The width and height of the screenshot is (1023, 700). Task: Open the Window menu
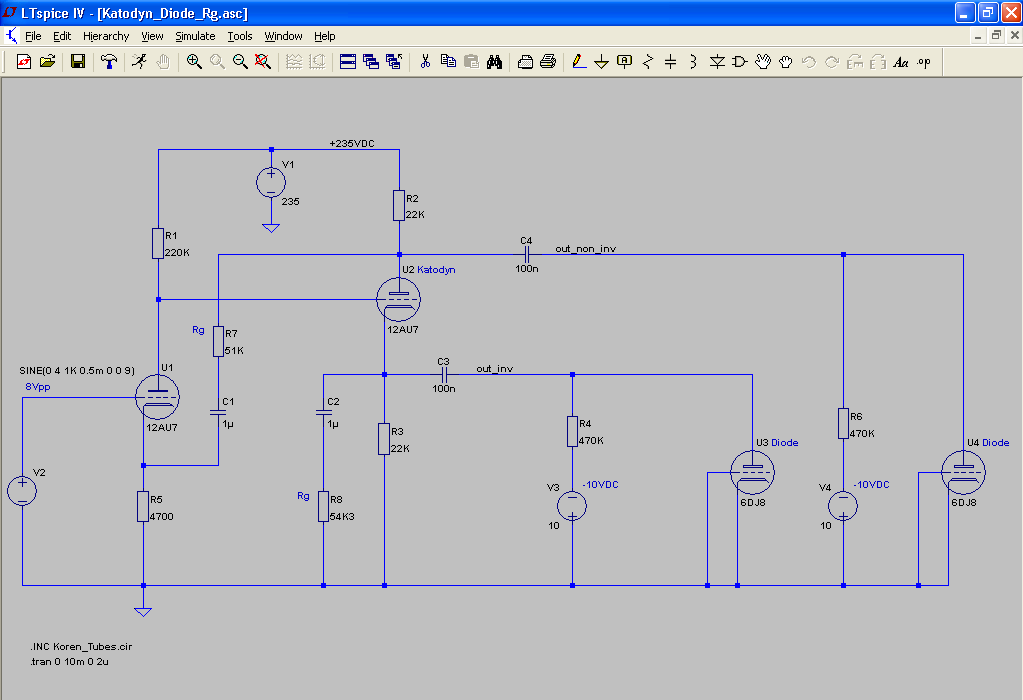click(283, 36)
